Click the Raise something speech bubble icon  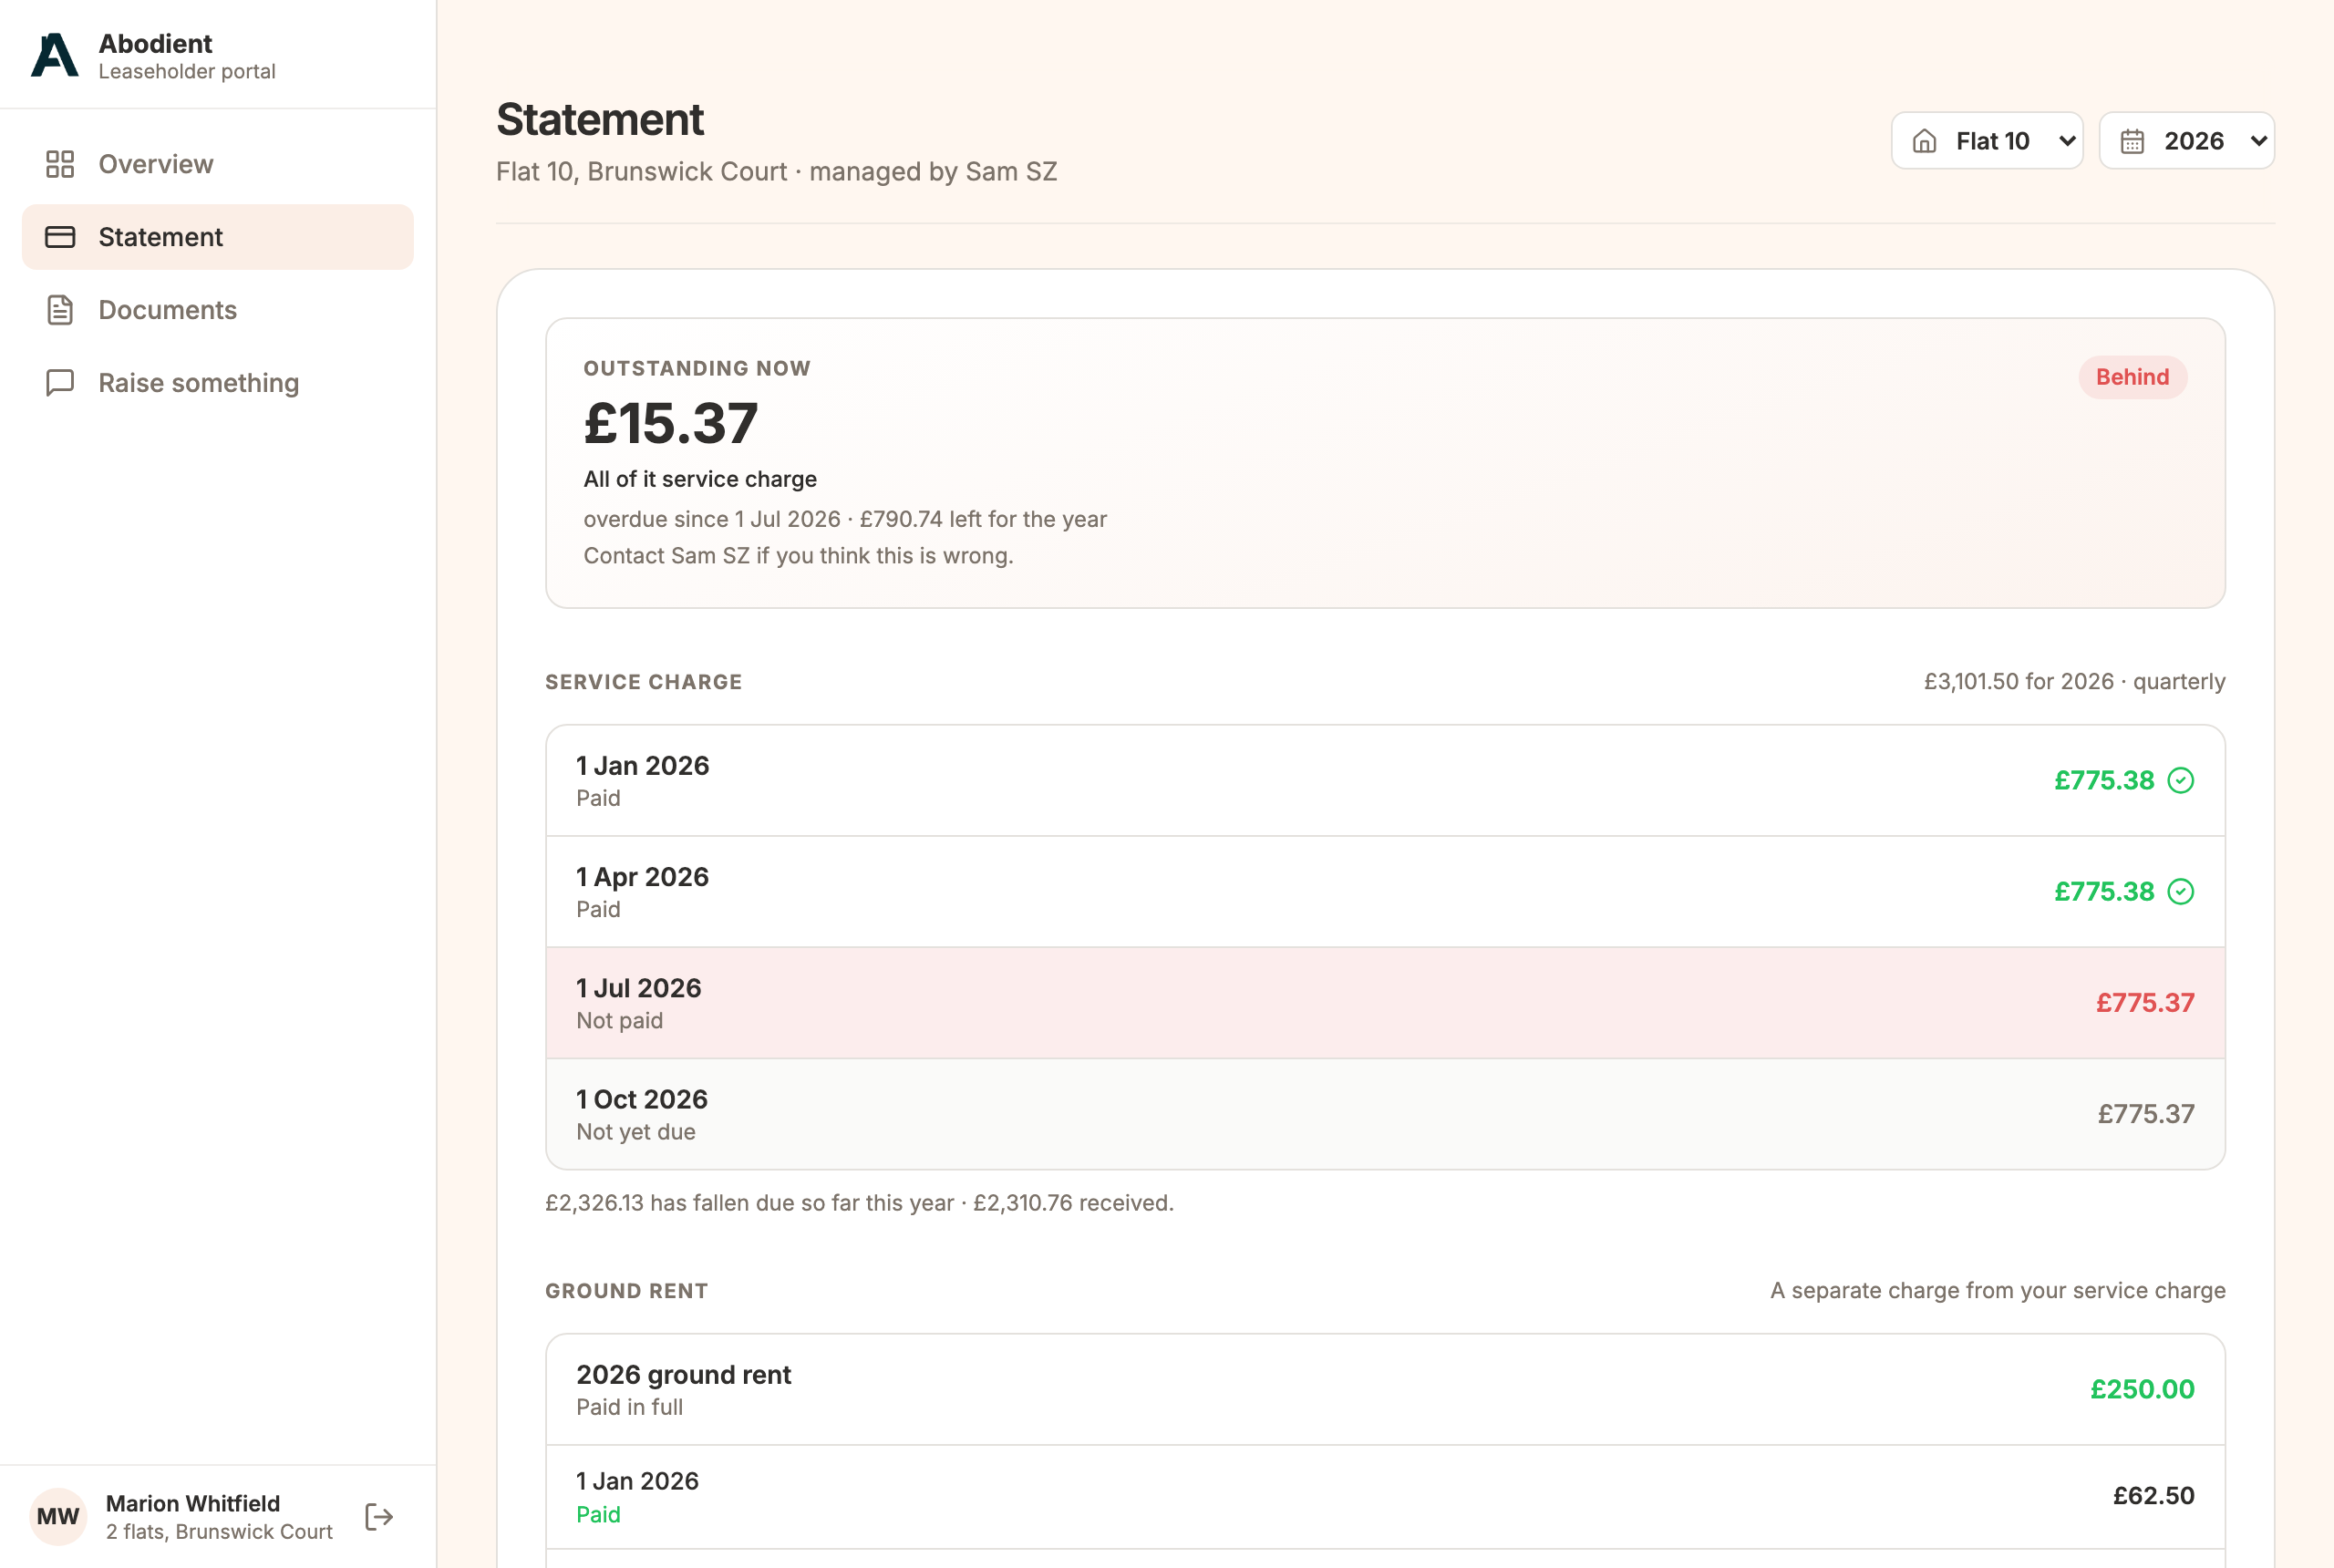point(60,383)
